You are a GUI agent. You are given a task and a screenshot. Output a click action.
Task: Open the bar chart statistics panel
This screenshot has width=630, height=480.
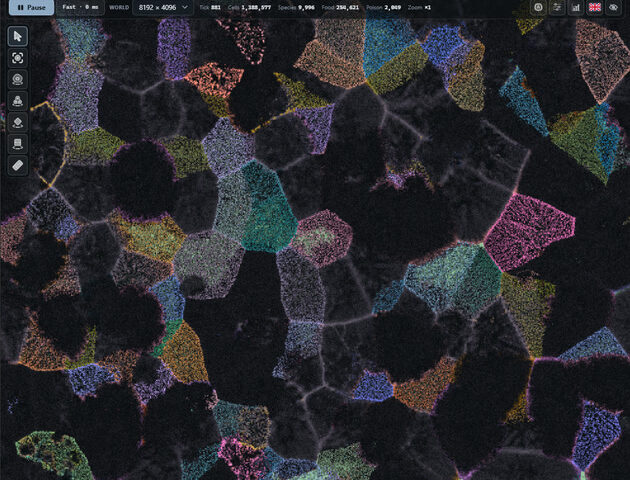coord(576,7)
